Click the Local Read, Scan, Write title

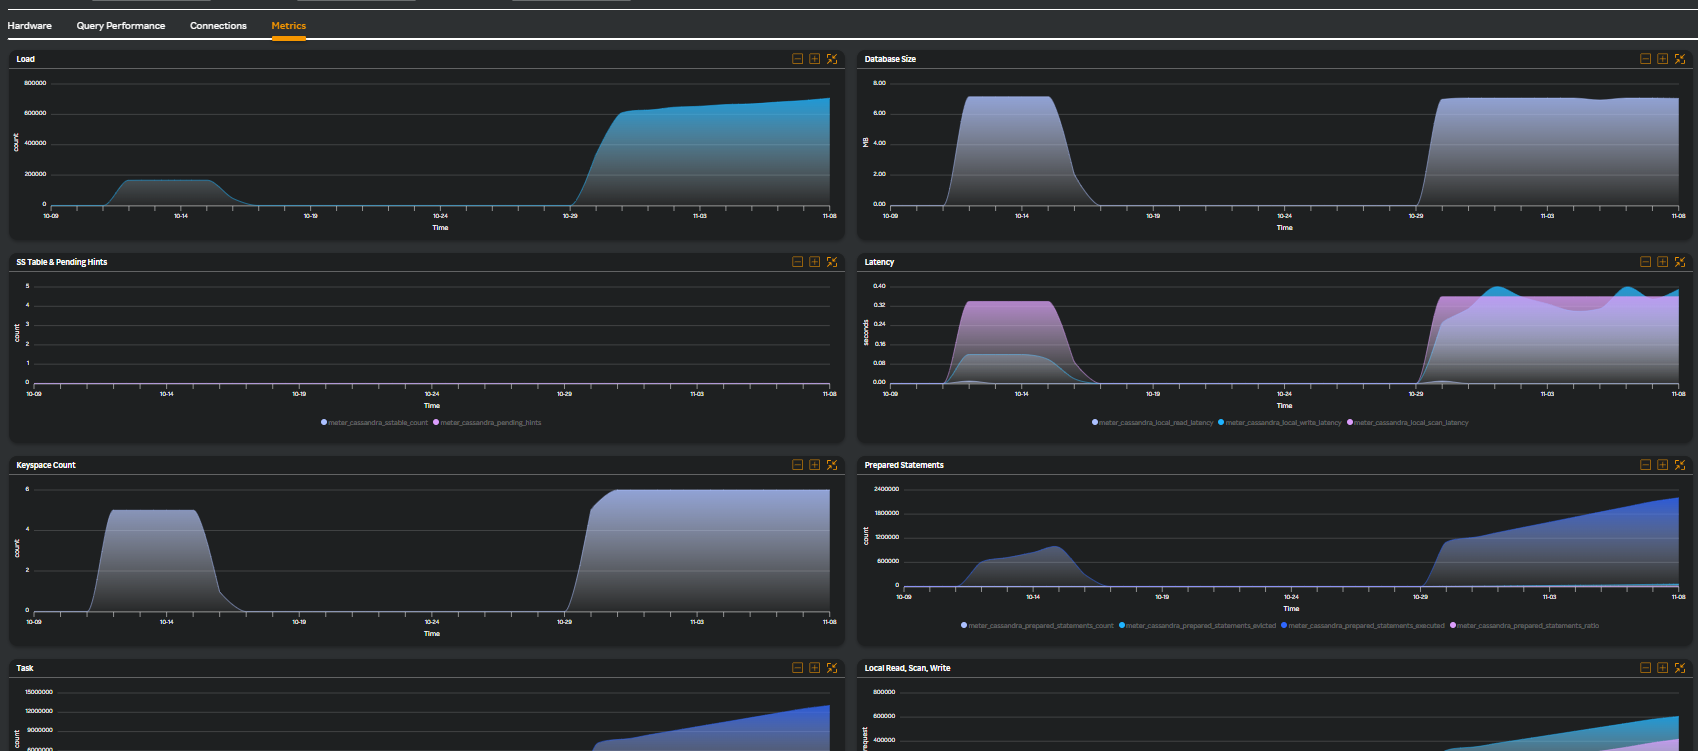click(908, 668)
